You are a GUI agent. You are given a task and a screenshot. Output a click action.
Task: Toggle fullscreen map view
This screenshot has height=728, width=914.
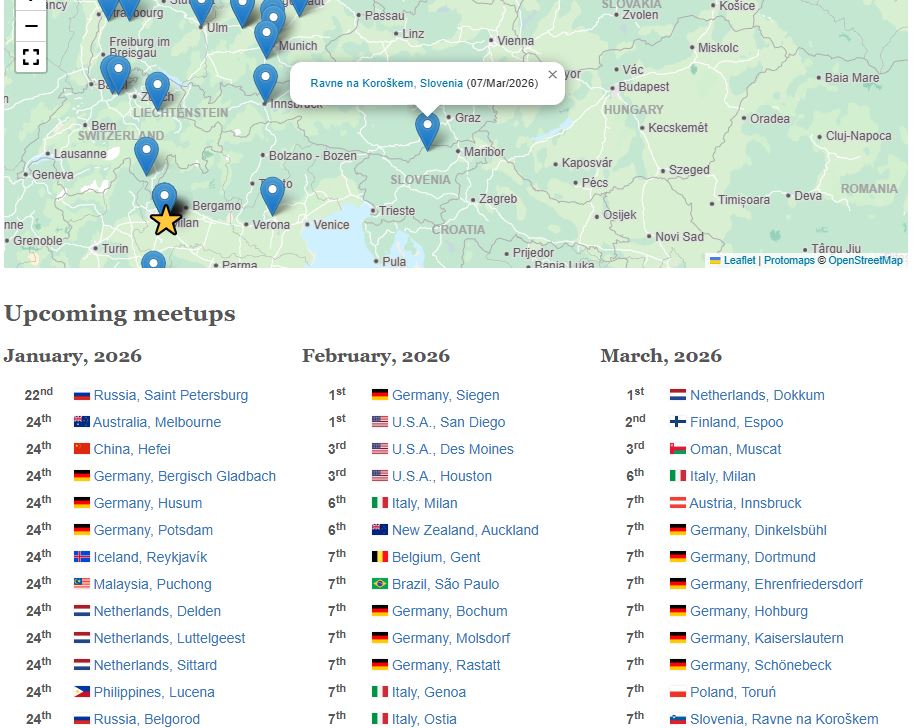pyautogui.click(x=31, y=57)
